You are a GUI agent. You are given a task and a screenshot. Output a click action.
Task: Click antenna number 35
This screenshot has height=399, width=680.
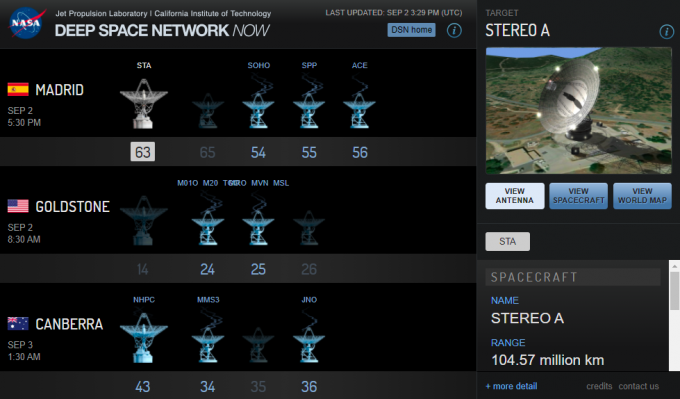[258, 386]
